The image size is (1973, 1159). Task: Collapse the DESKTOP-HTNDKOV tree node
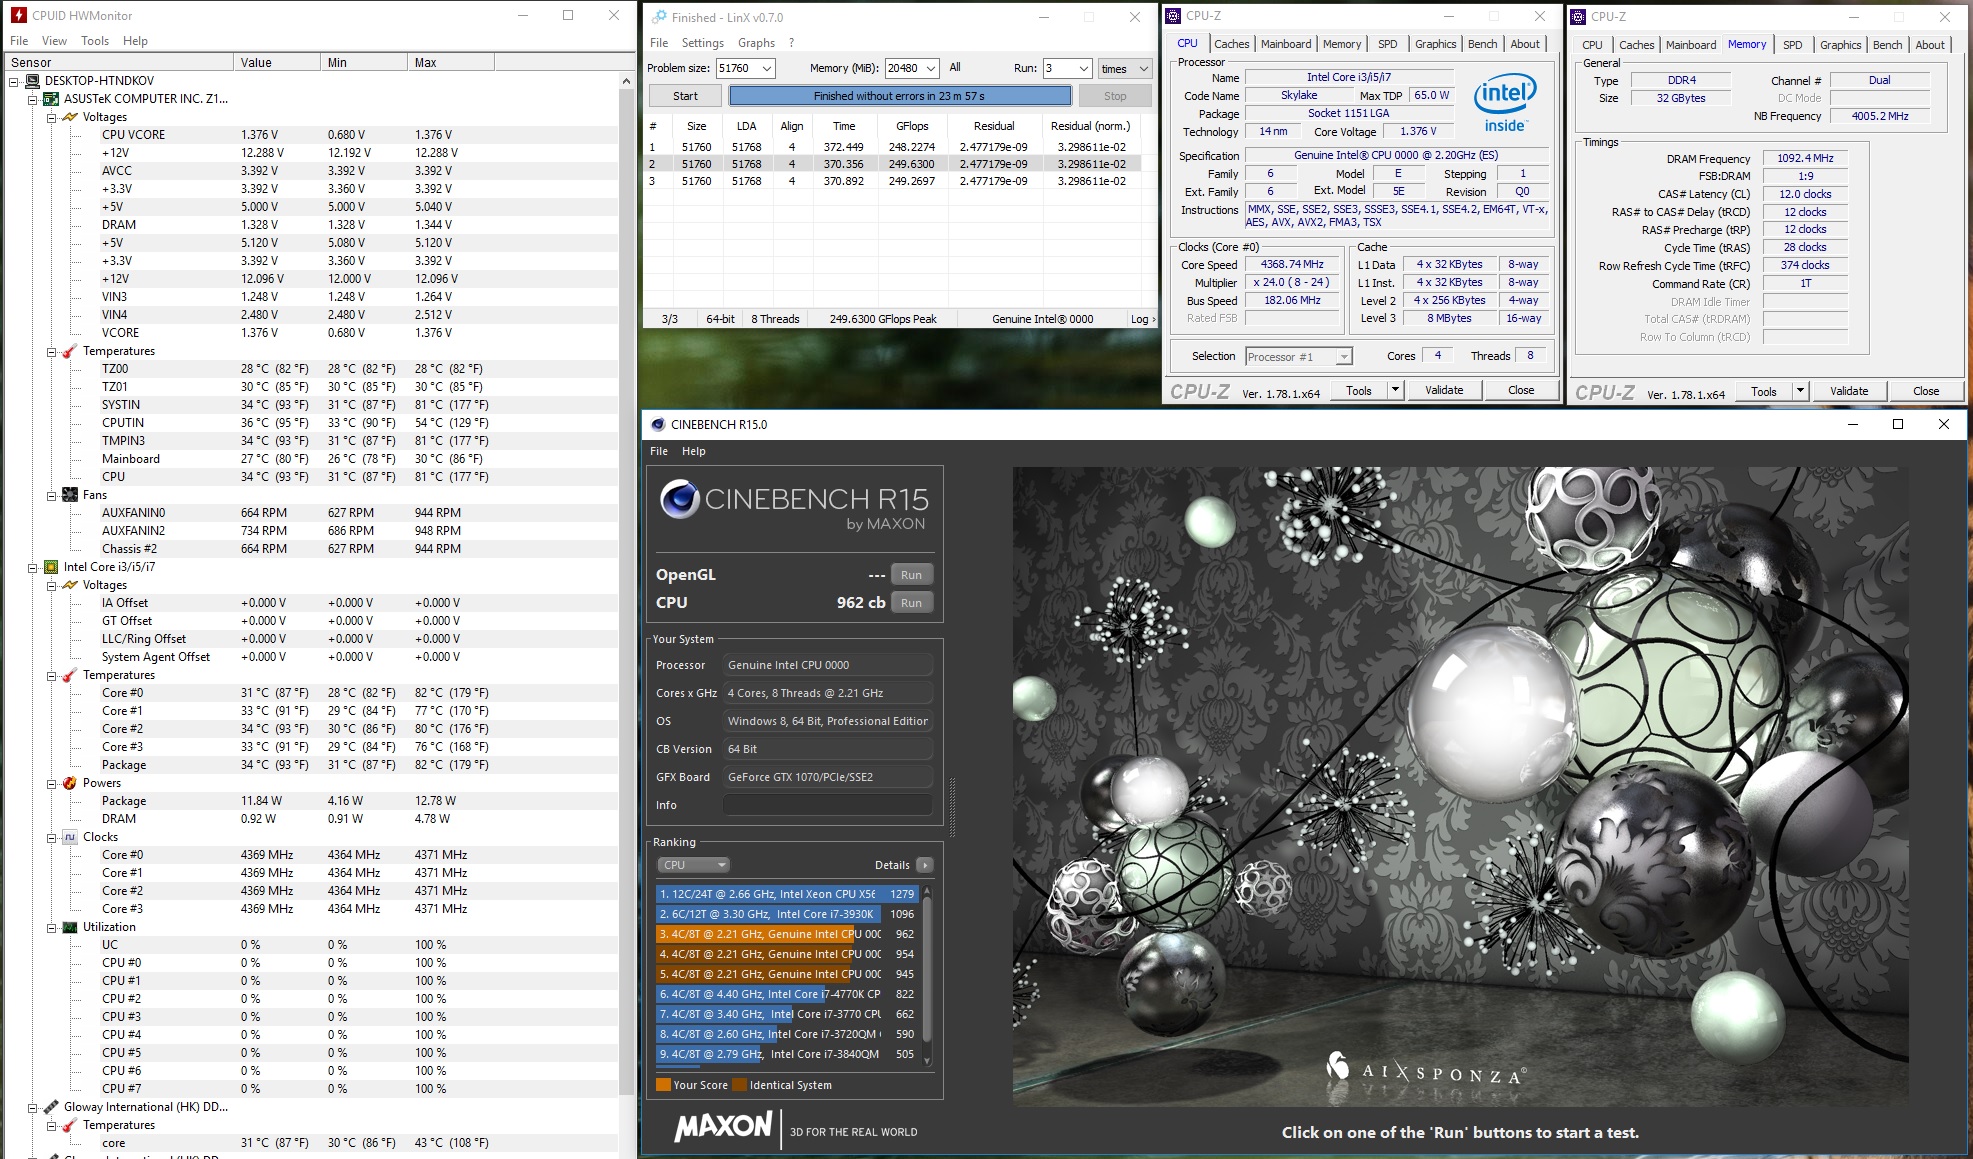(x=14, y=81)
